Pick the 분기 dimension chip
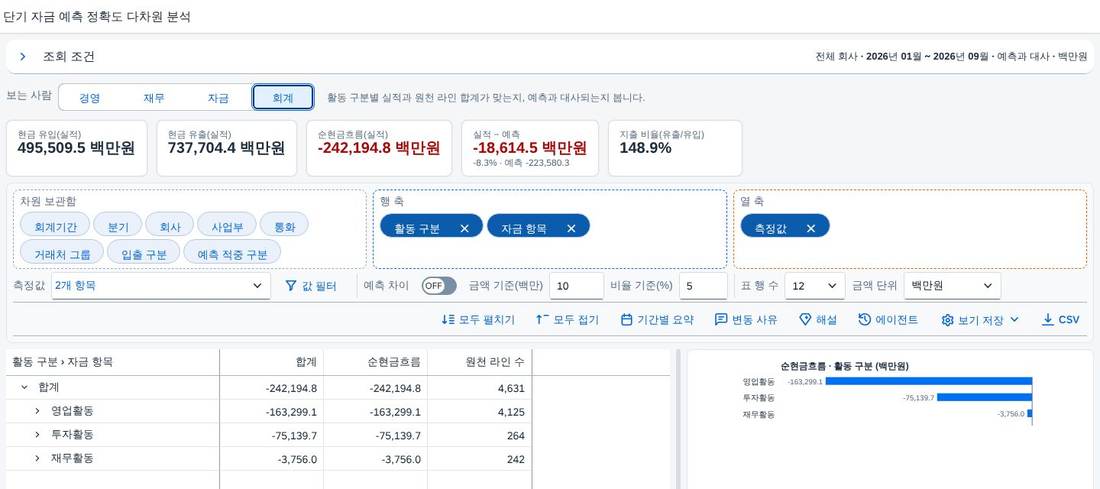 [118, 225]
